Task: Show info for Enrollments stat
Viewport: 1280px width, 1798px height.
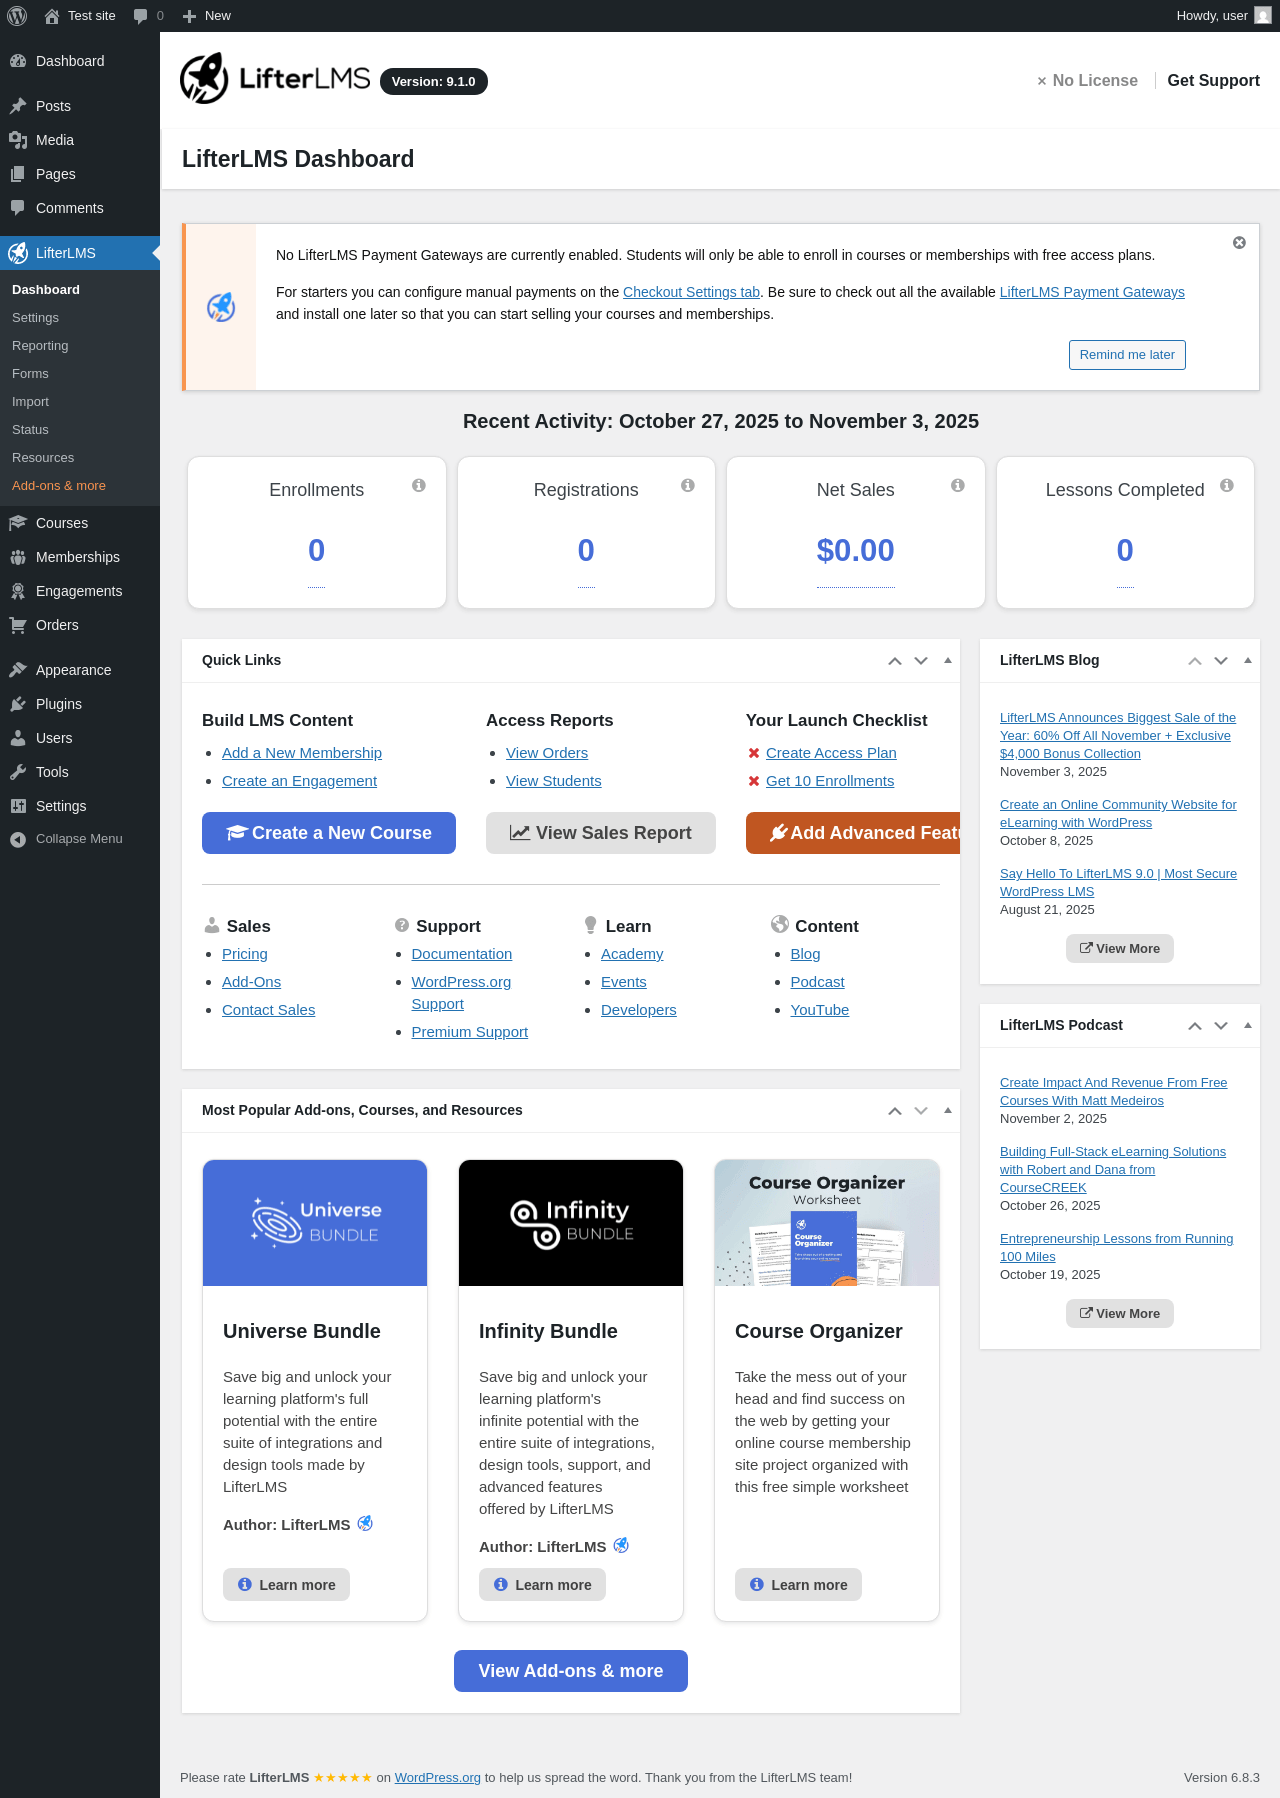Action: 419,485
